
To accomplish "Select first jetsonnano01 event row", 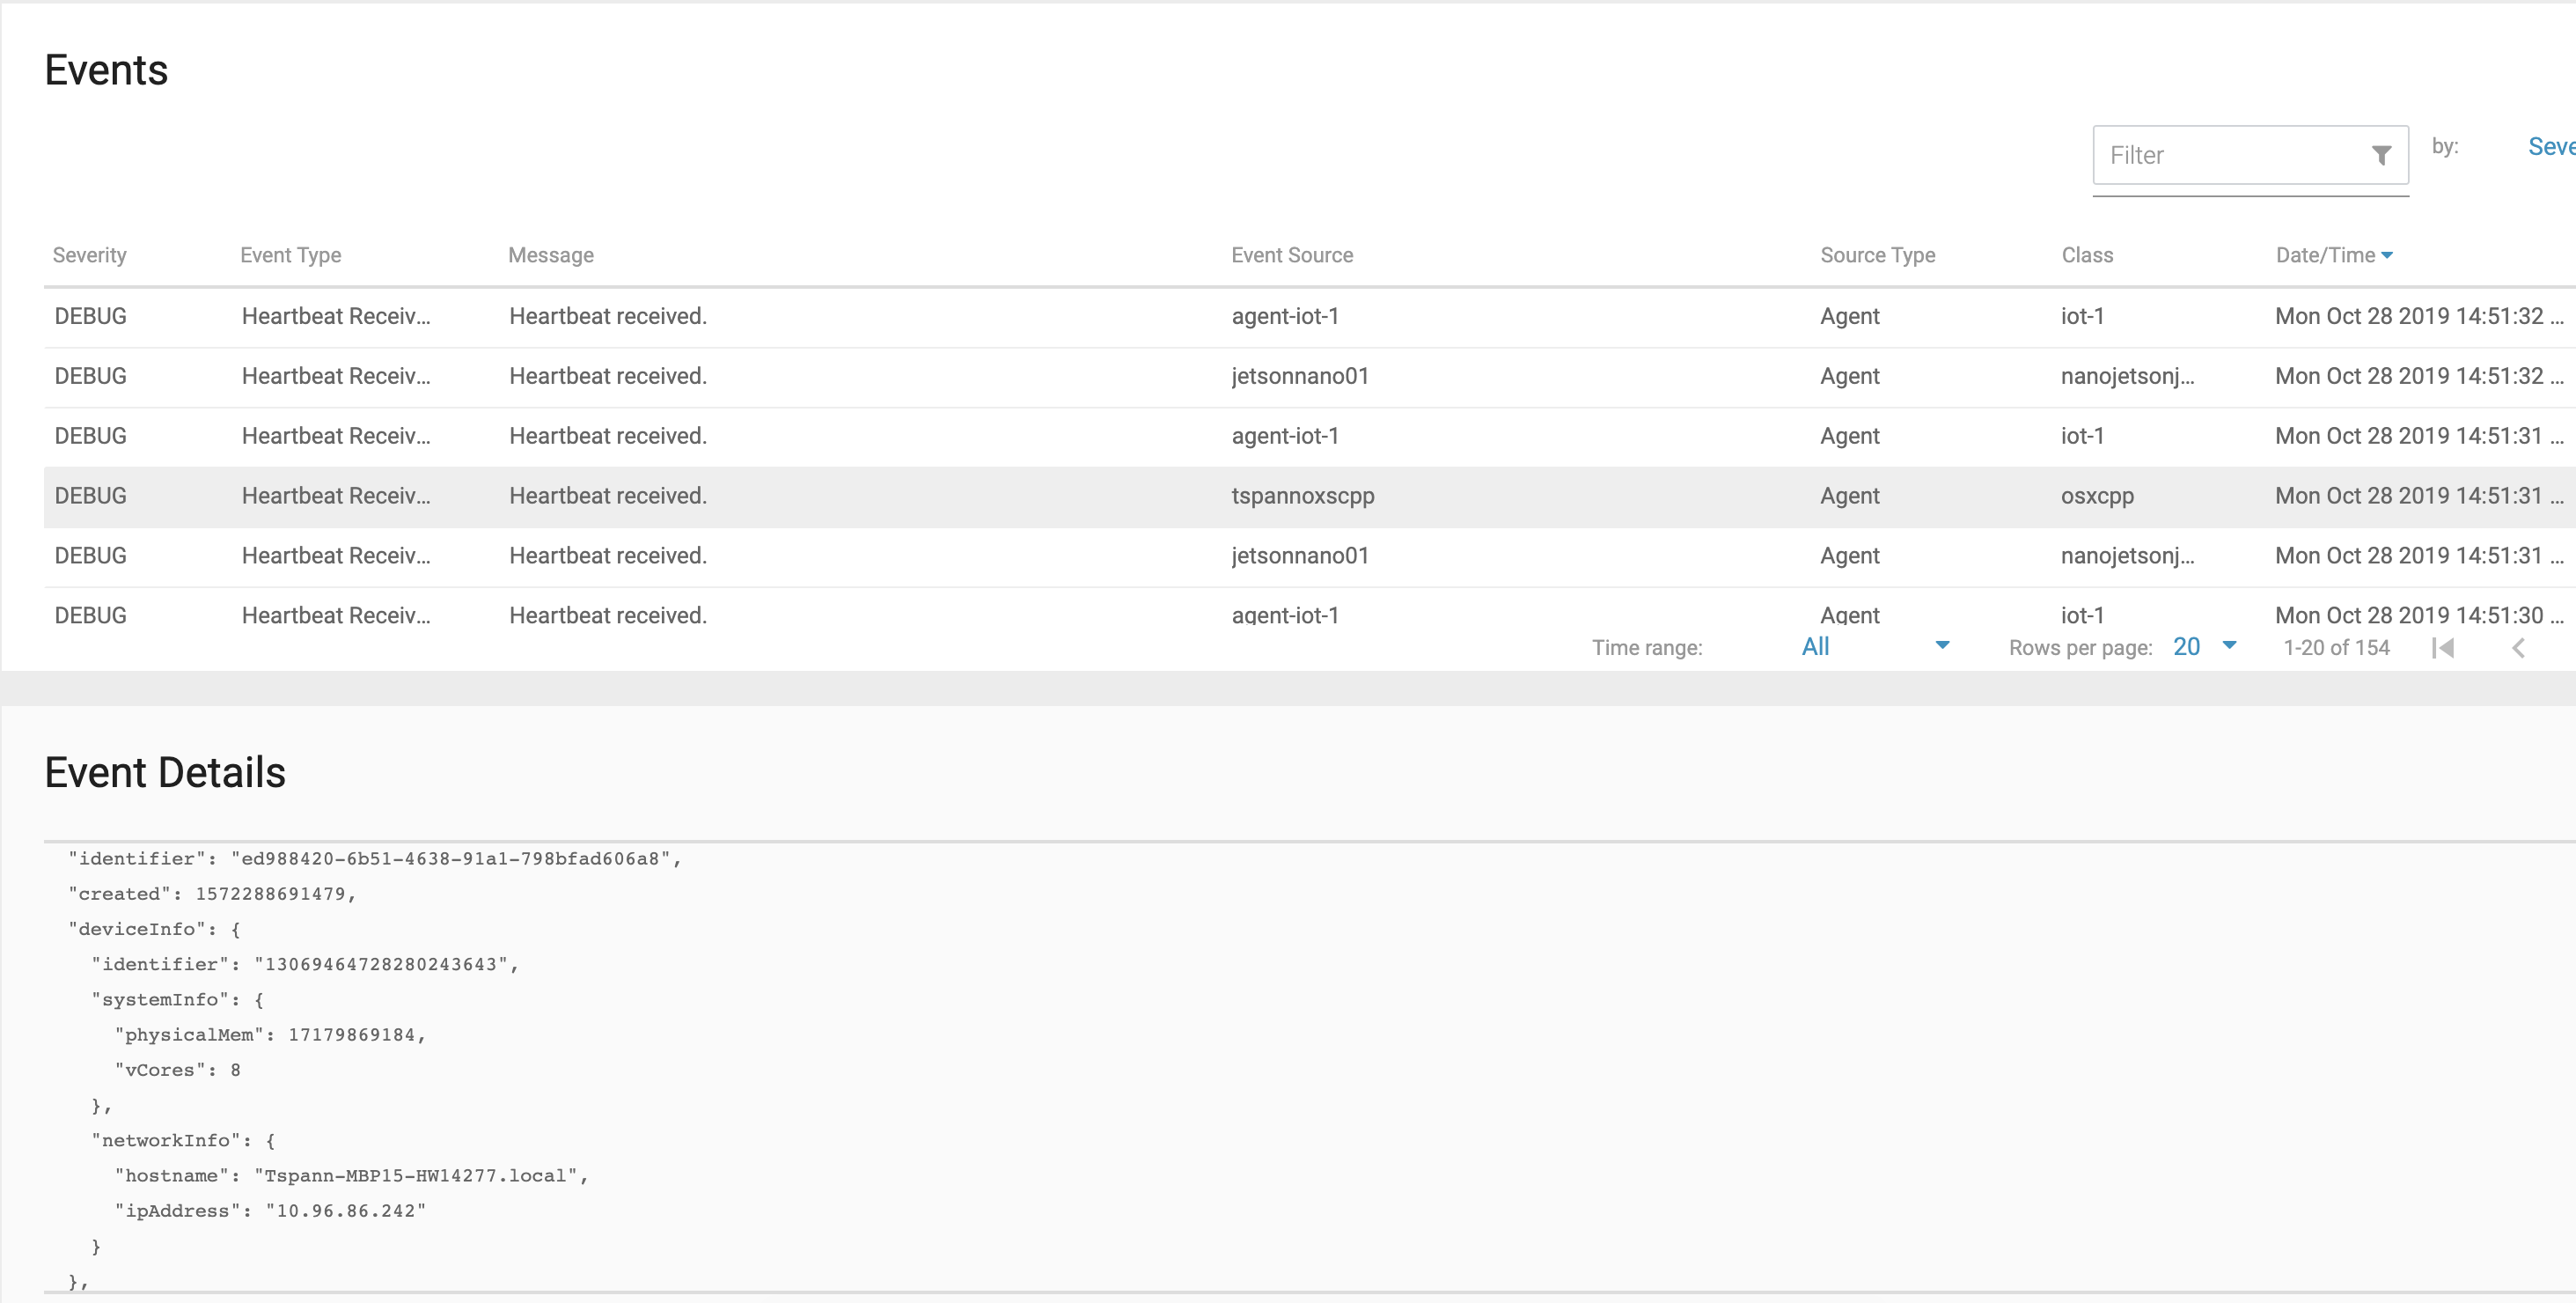I will (x=1299, y=376).
